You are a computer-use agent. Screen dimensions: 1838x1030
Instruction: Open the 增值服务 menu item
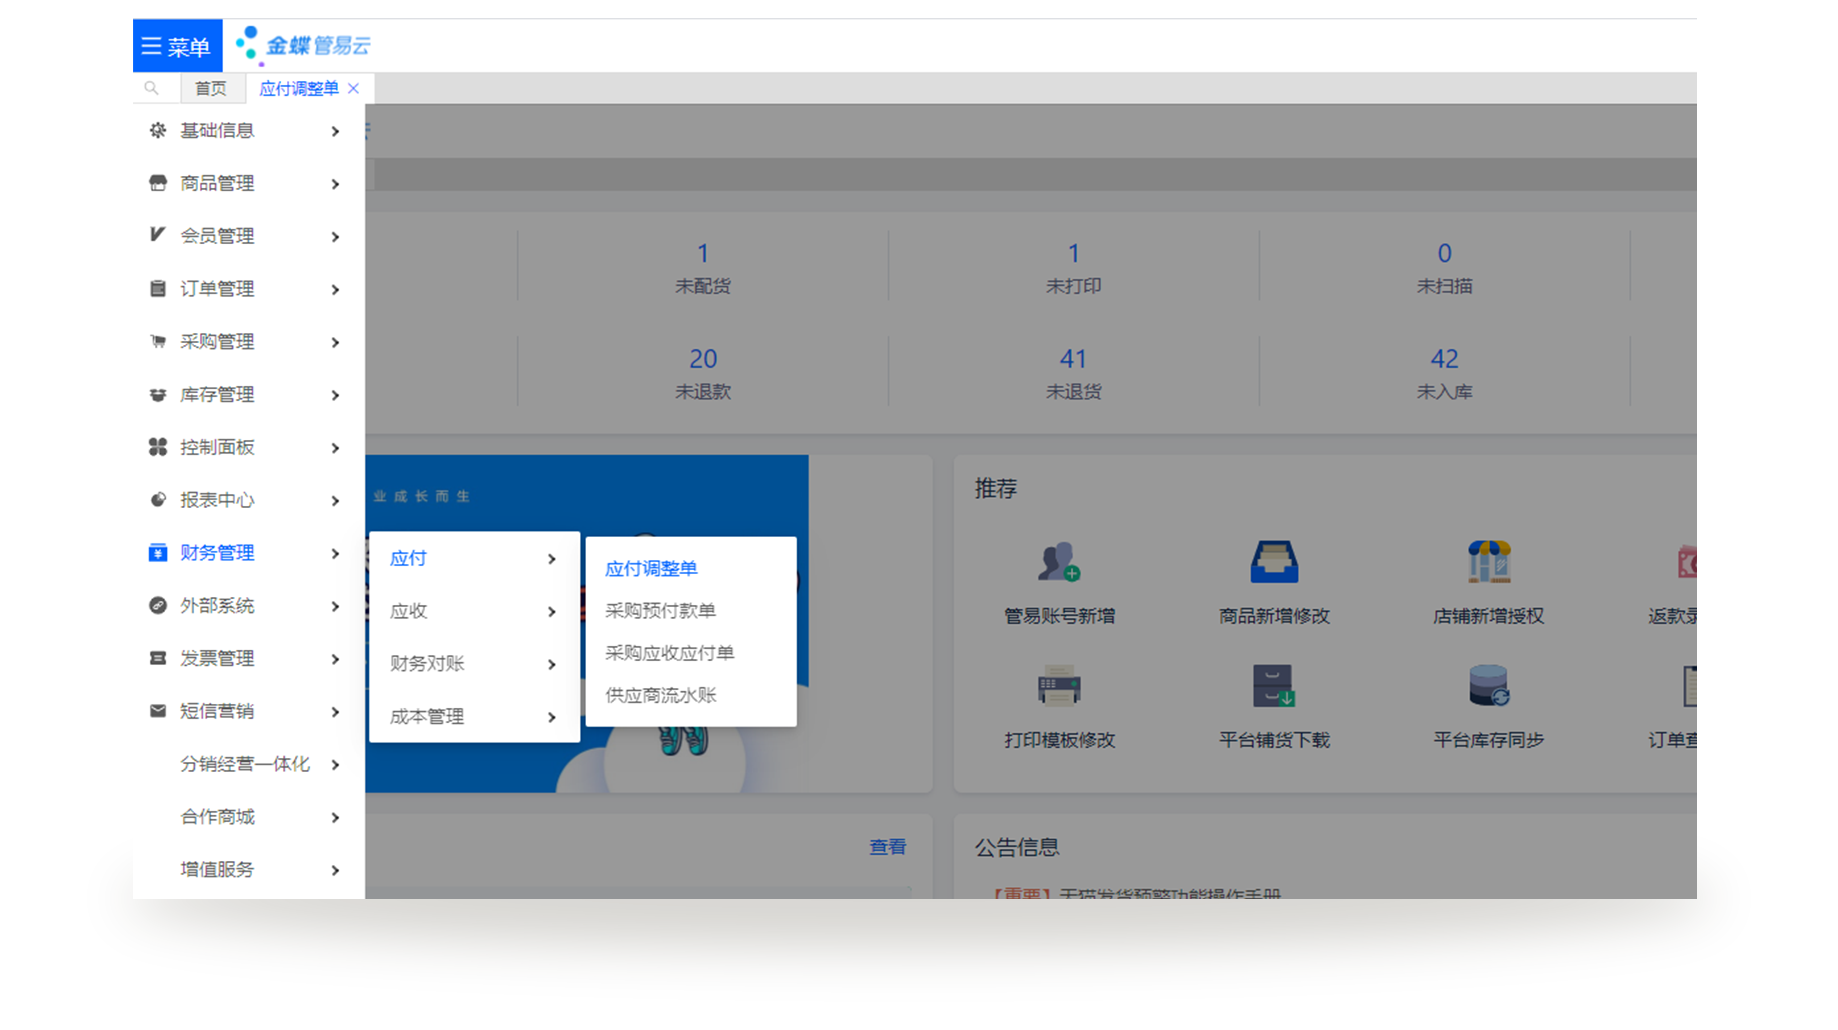click(x=248, y=869)
